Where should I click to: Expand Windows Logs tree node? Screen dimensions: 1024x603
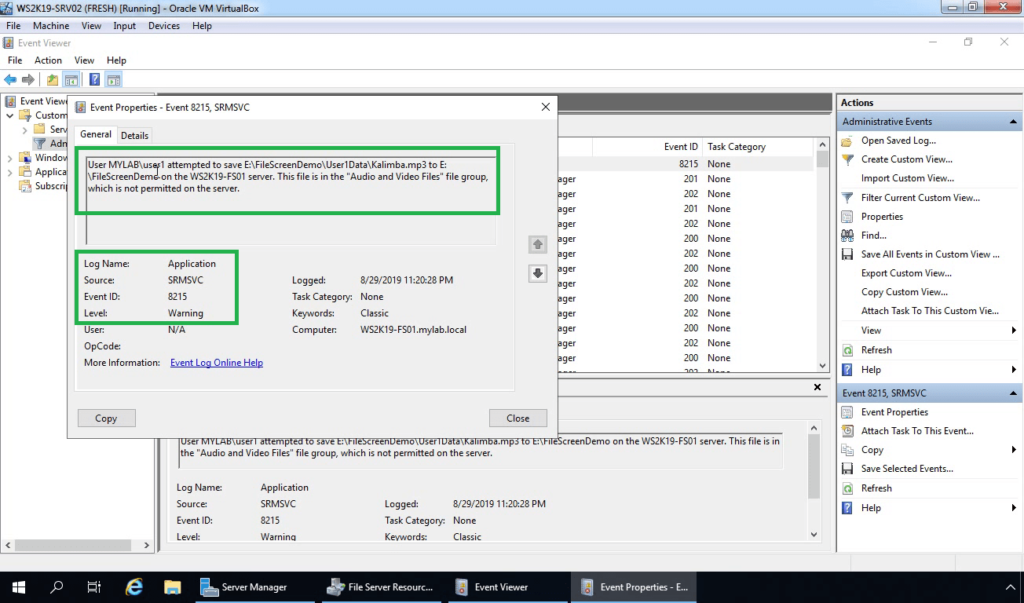coord(10,158)
